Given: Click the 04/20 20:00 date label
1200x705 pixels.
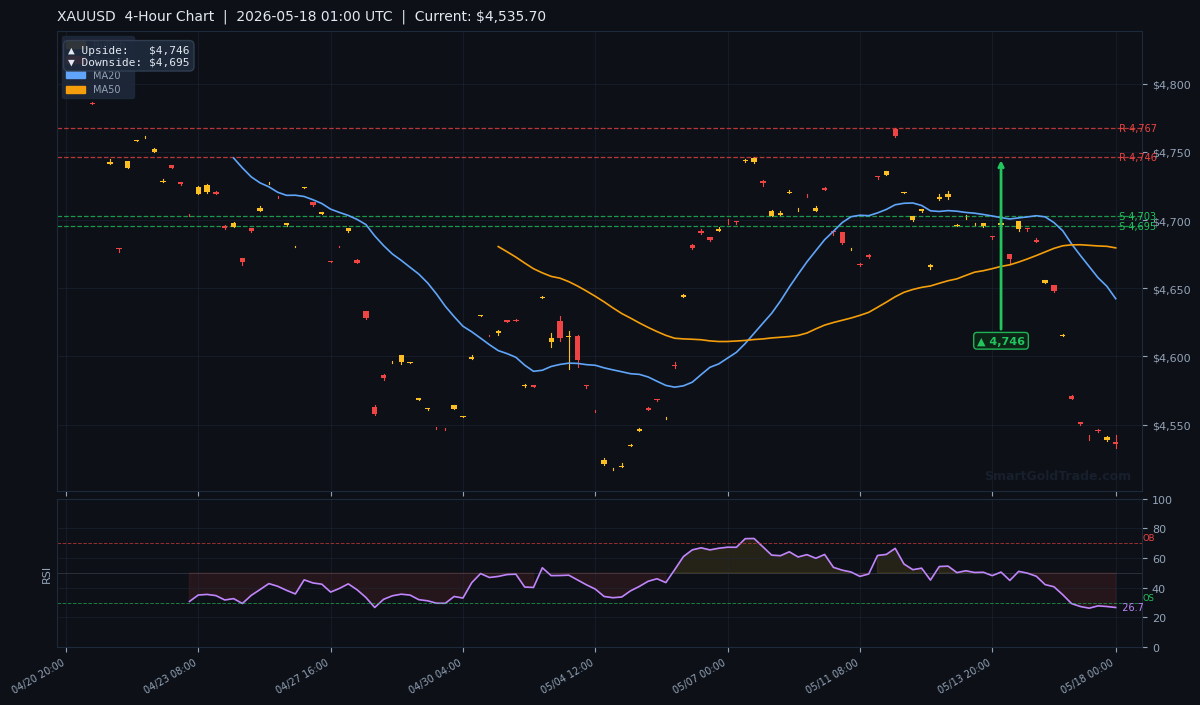Looking at the screenshot, I should click(39, 677).
